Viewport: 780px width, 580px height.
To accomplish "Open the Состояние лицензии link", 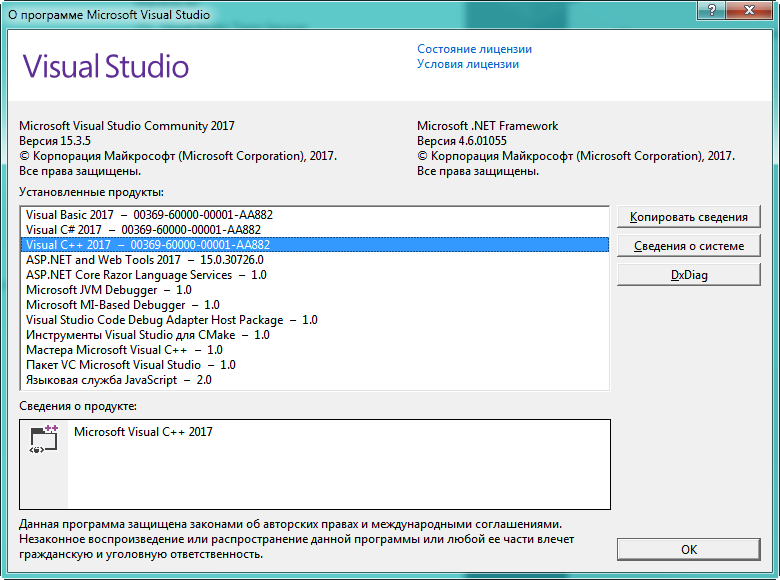I will tap(474, 49).
